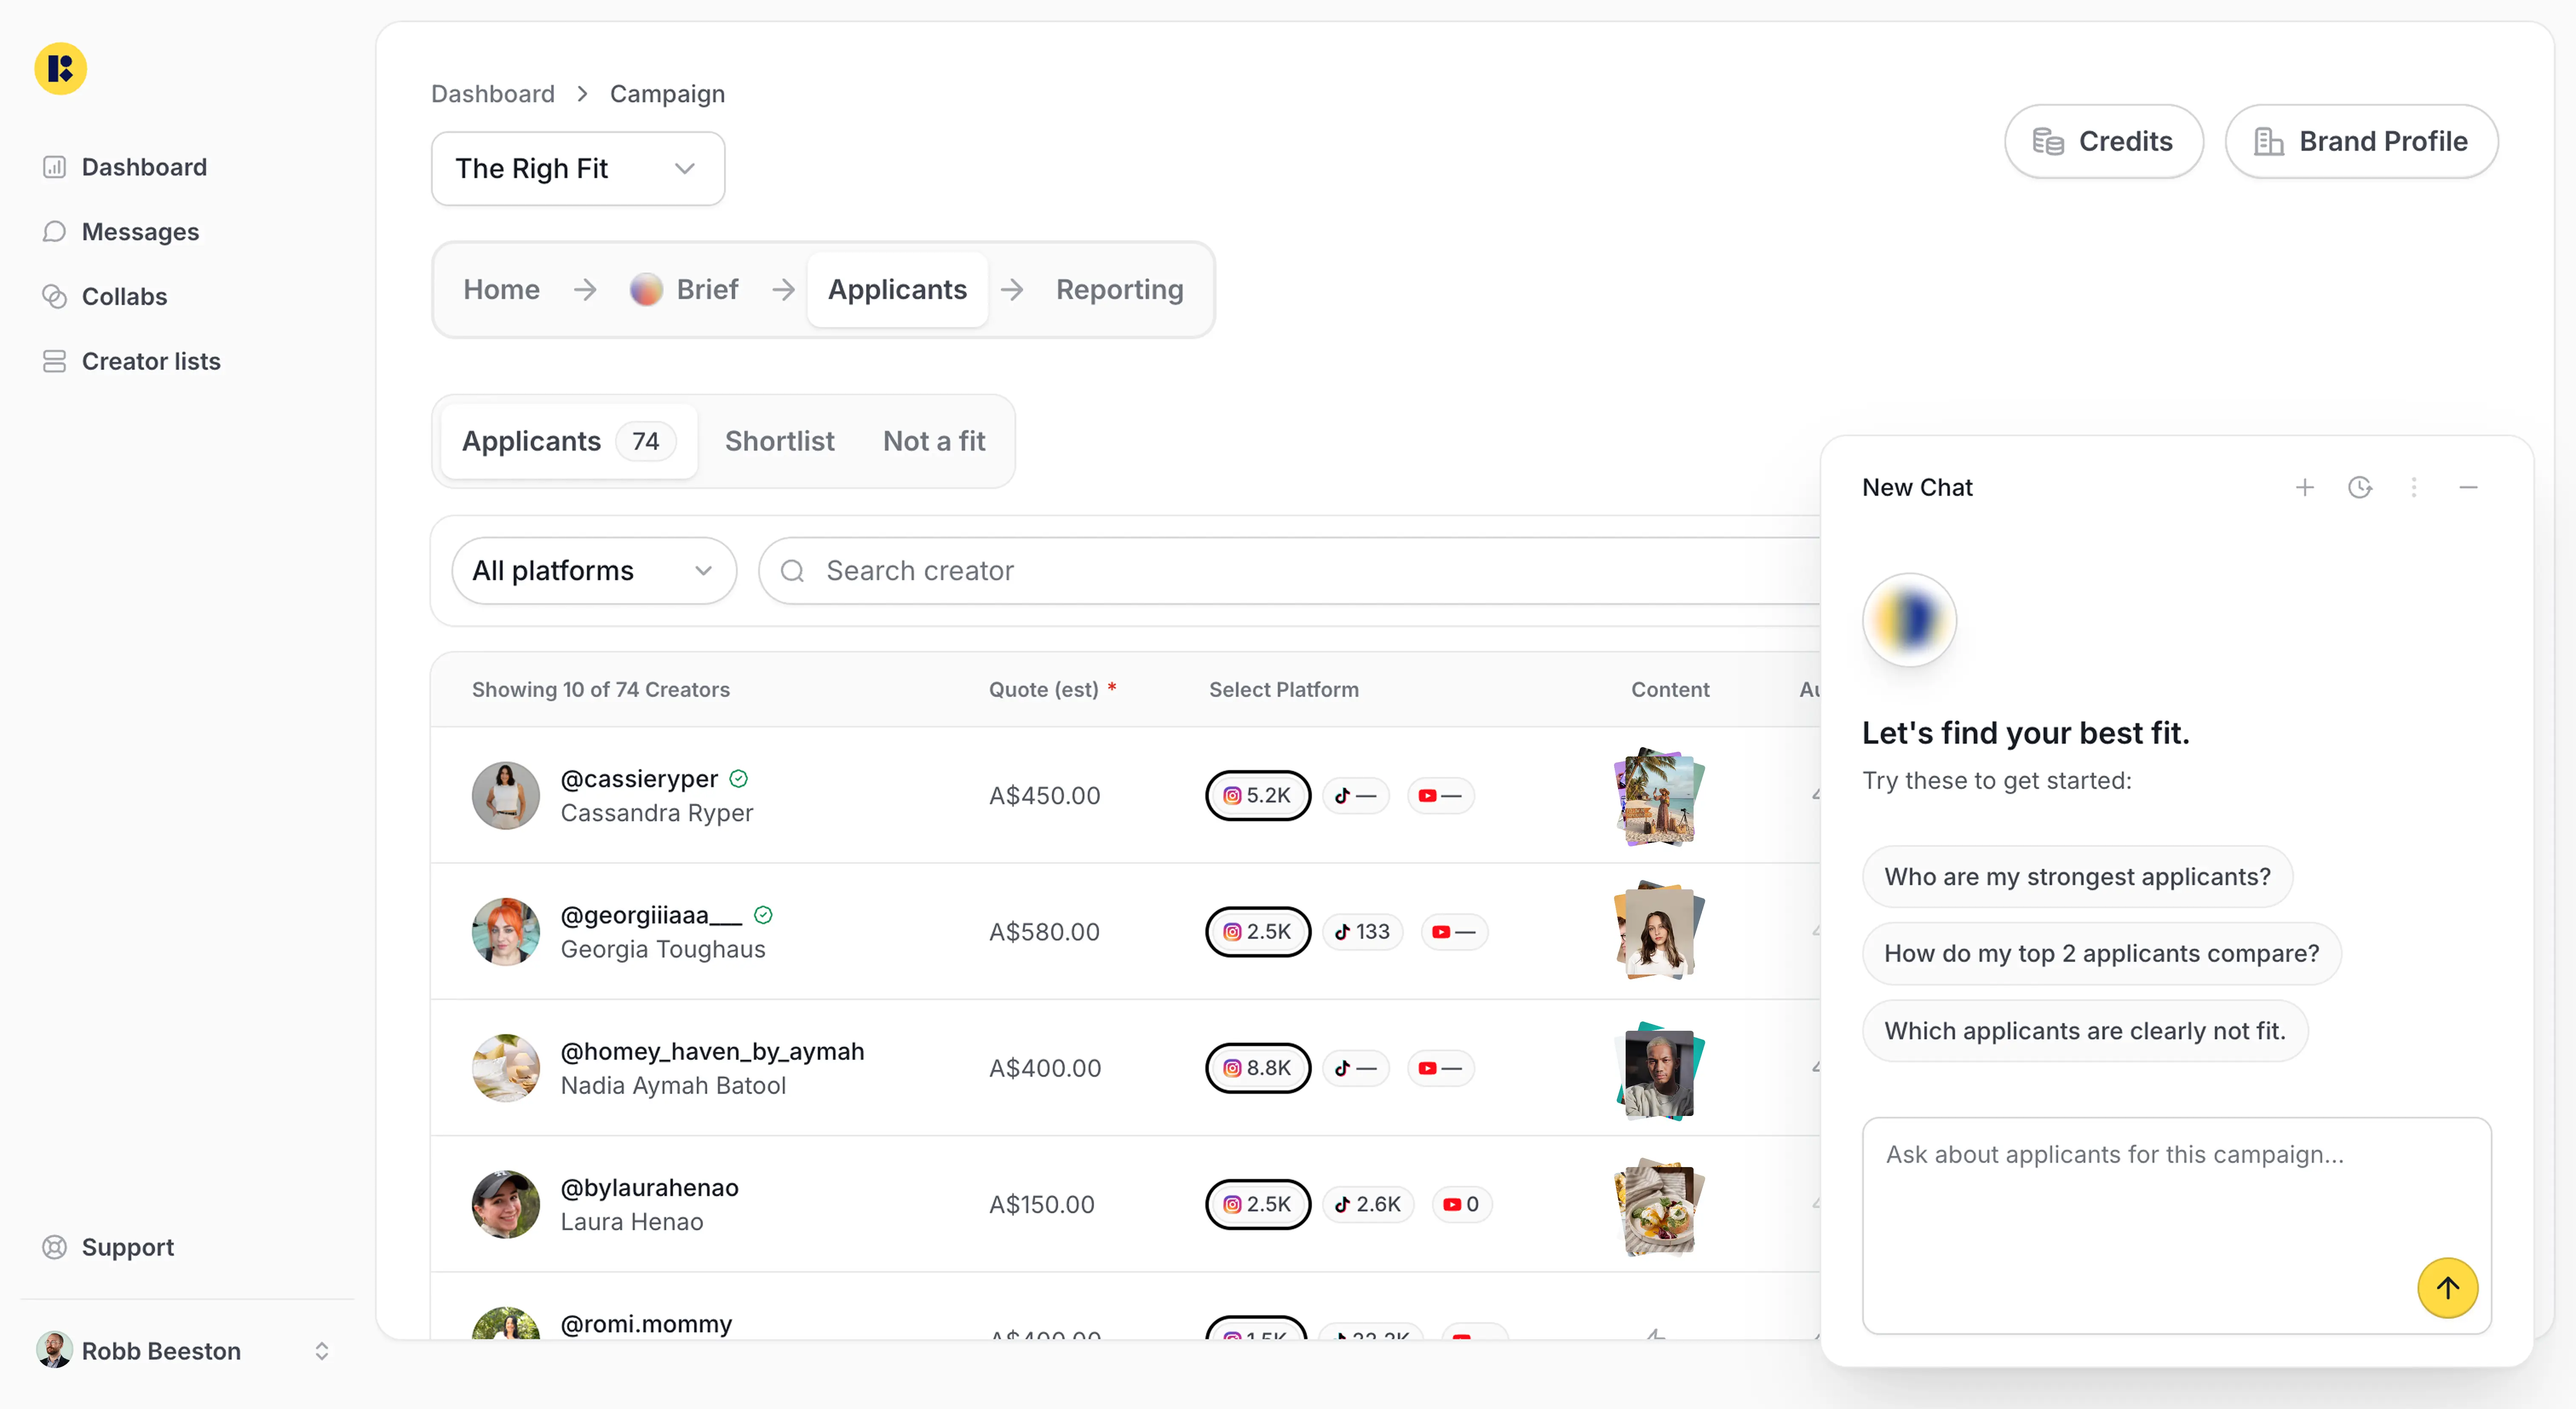Screen dimensions: 2576x1409
Task: Click cassieryper's profile avatar
Action: [x=505, y=796]
